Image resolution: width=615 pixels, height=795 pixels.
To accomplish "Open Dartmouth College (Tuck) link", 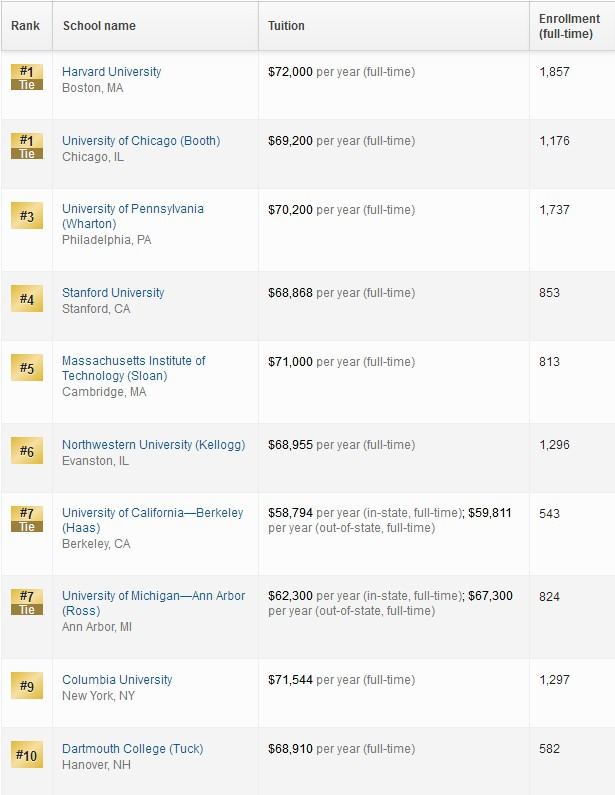I will (x=132, y=748).
